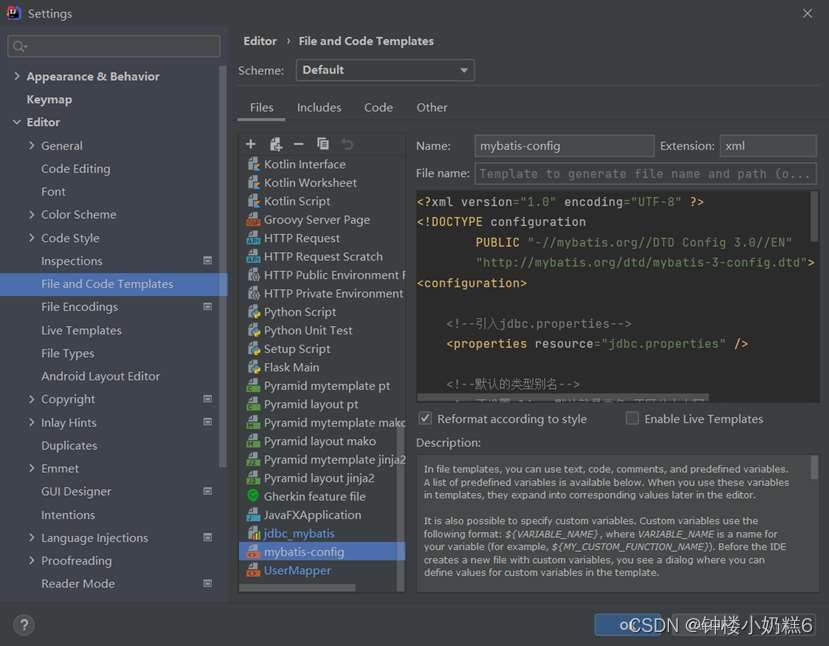Select the UserMapper template icon
Viewport: 829px width, 646px height.
(x=254, y=570)
